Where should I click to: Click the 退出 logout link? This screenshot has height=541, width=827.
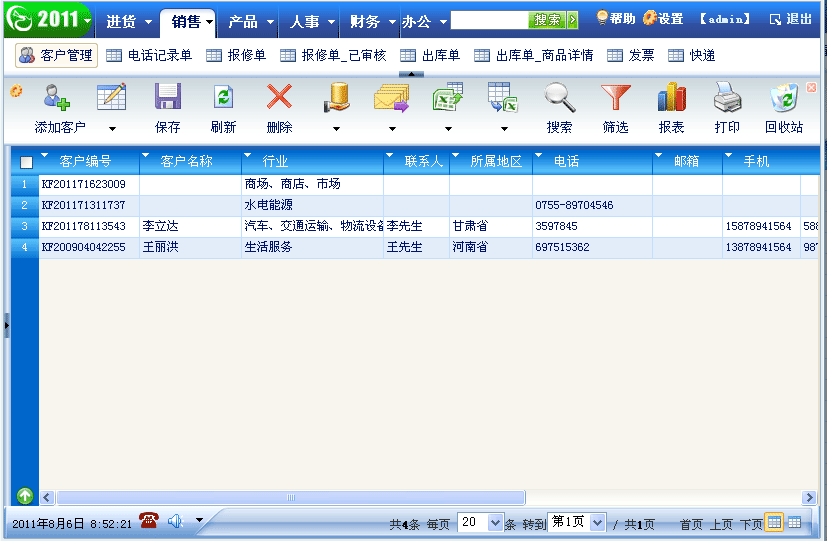(791, 20)
